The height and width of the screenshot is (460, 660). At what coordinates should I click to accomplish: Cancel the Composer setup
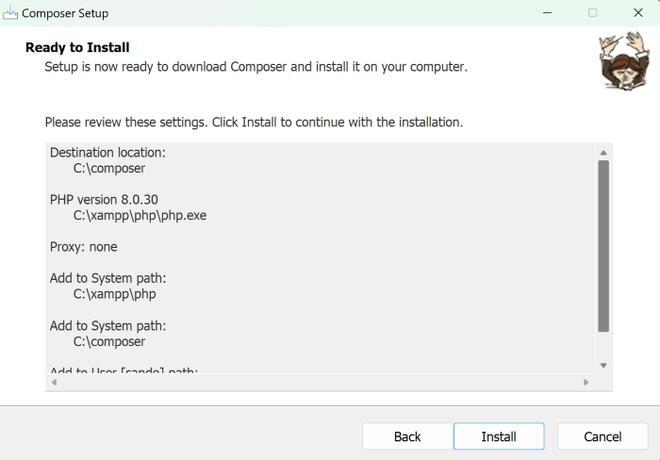pyautogui.click(x=602, y=436)
